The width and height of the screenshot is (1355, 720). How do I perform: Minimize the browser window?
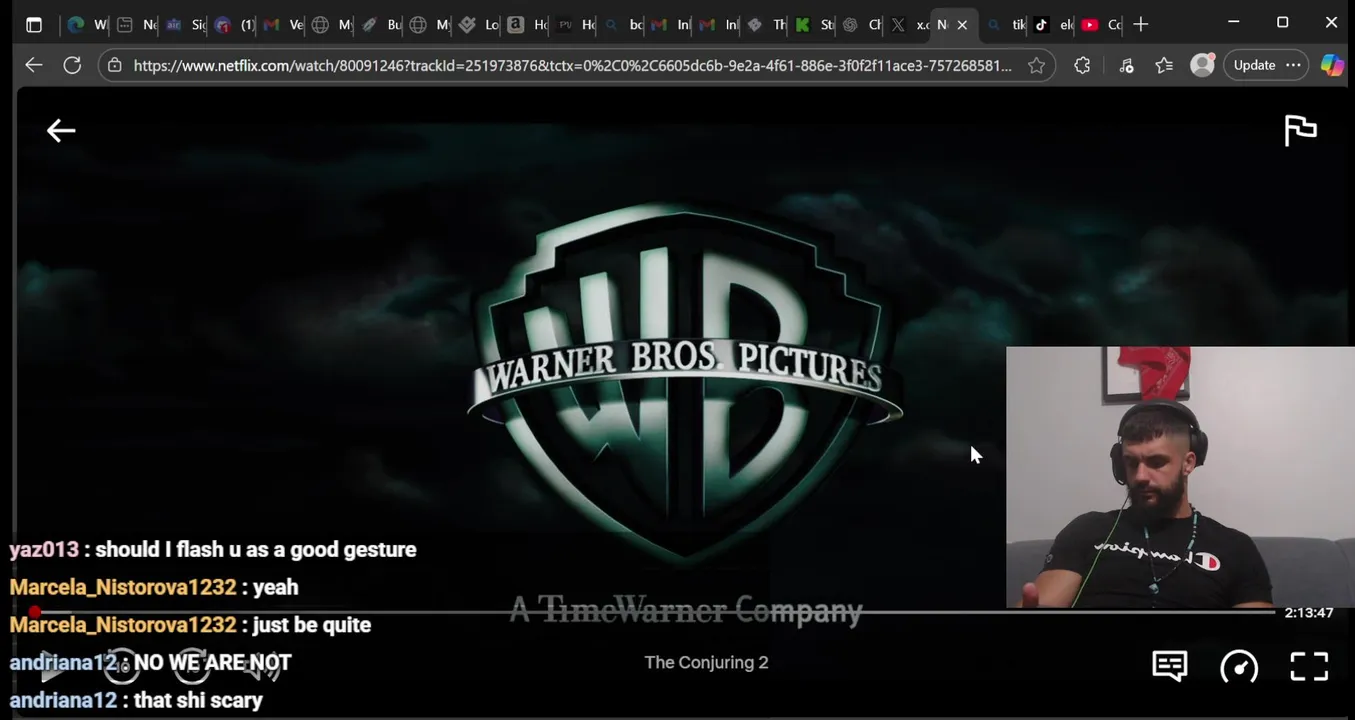(x=1233, y=23)
